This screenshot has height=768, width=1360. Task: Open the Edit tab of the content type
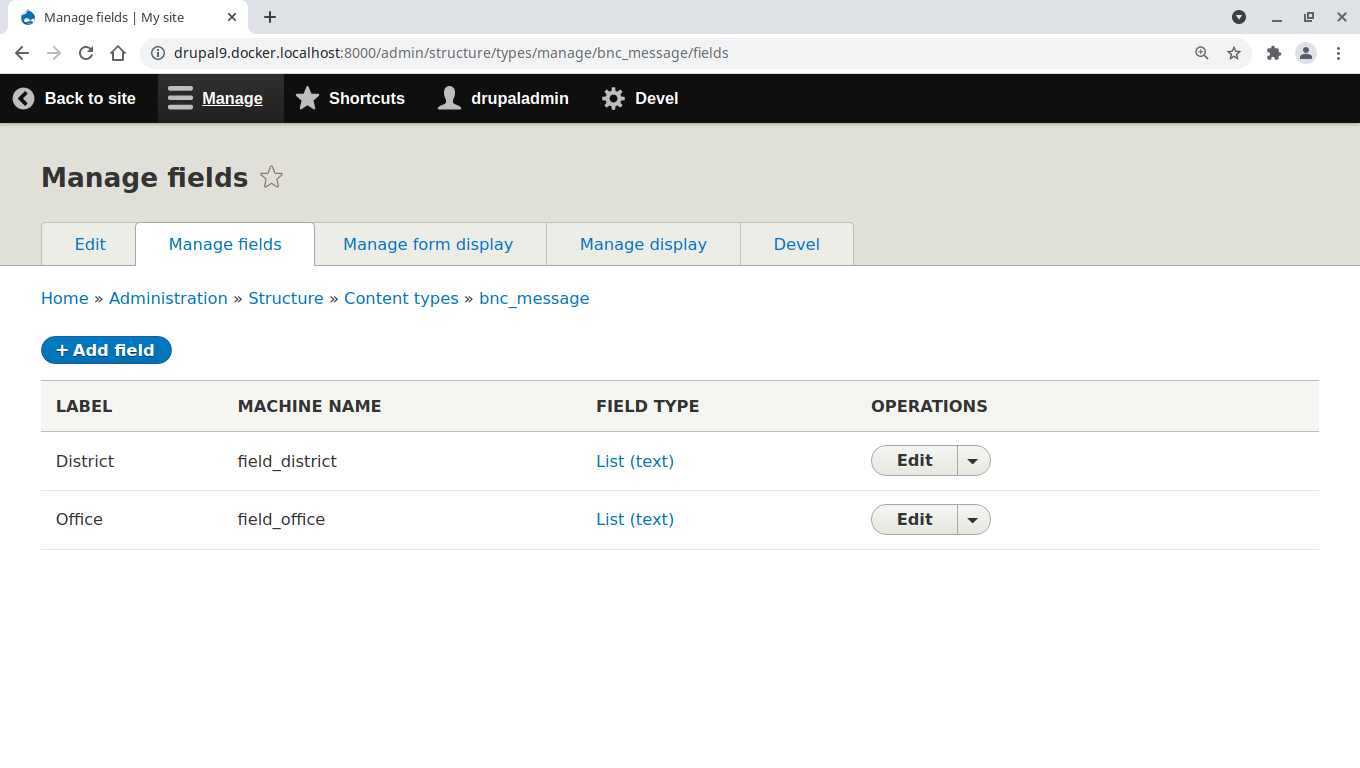point(90,244)
